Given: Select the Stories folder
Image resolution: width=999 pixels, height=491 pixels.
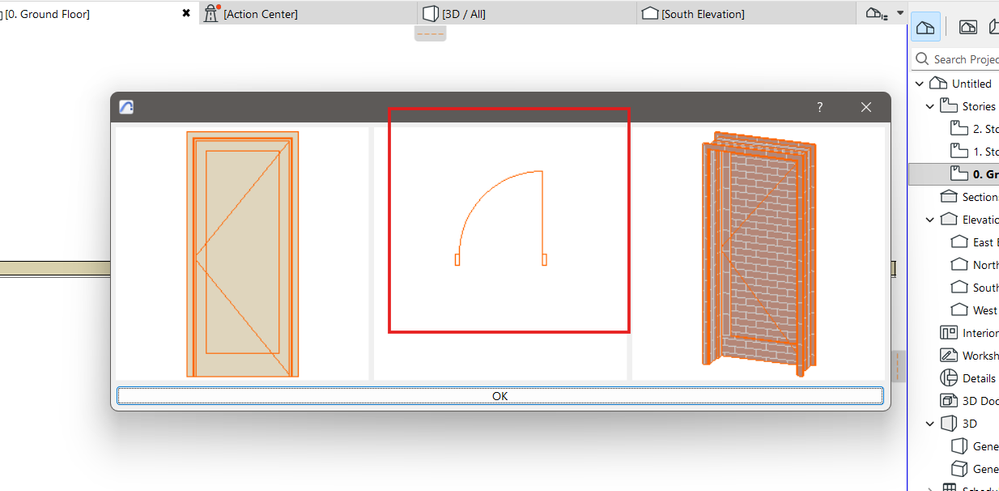Looking at the screenshot, I should [968, 106].
